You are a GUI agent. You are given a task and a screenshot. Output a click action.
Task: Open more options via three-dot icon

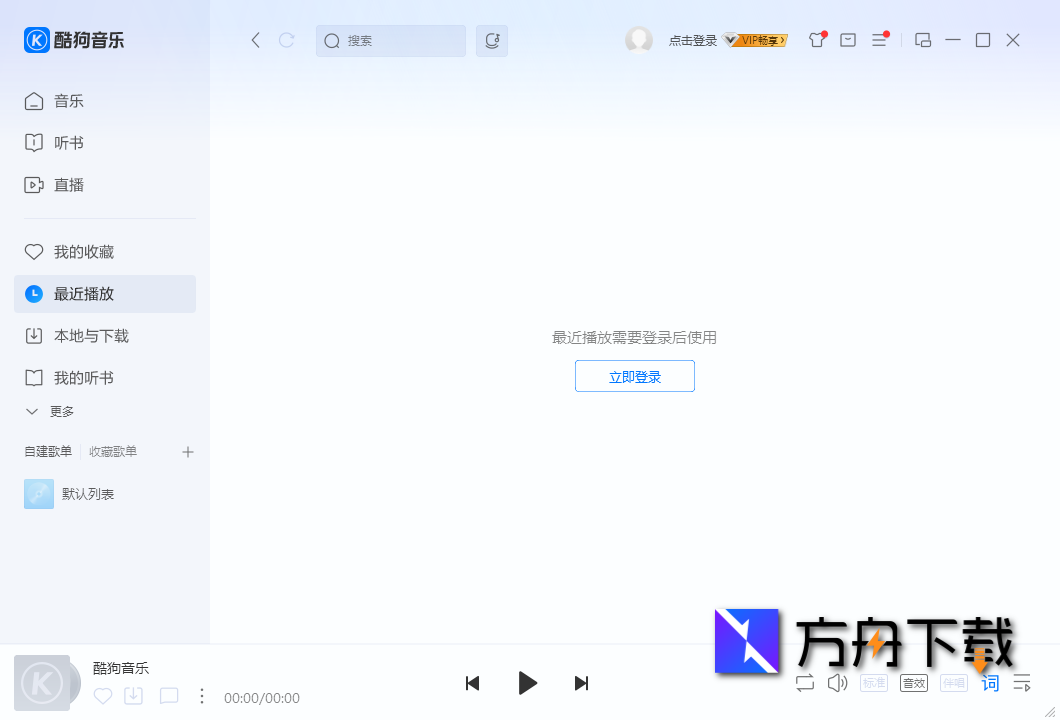(x=202, y=695)
